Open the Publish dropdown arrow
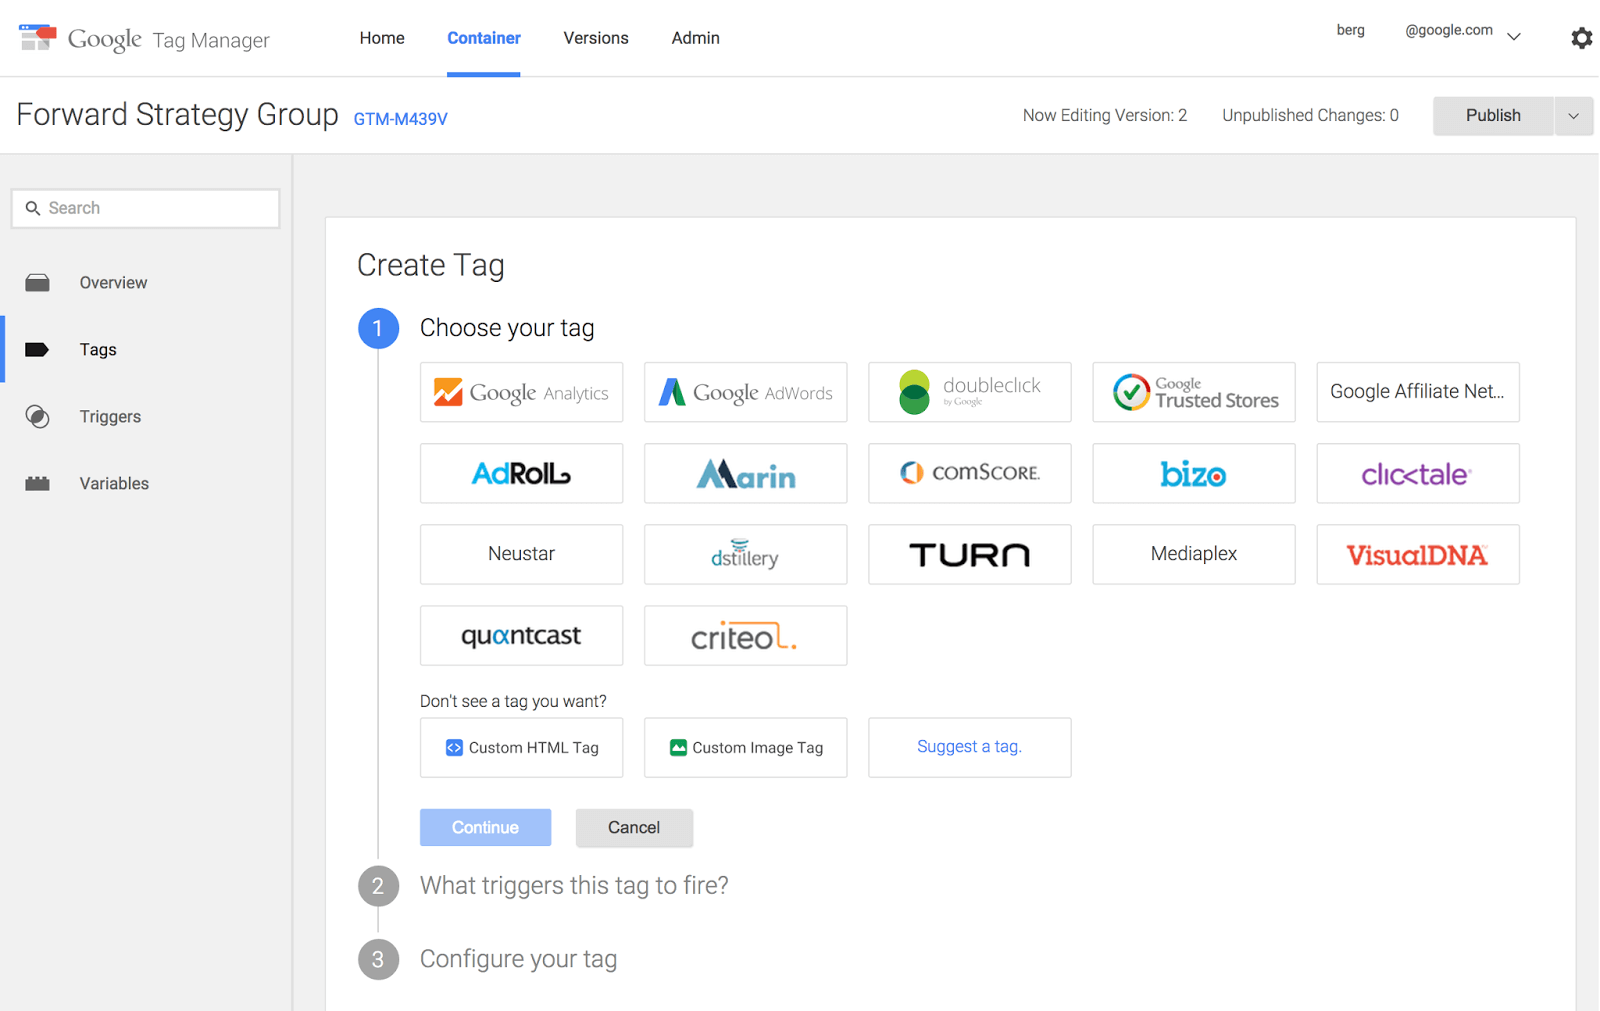 [1573, 116]
